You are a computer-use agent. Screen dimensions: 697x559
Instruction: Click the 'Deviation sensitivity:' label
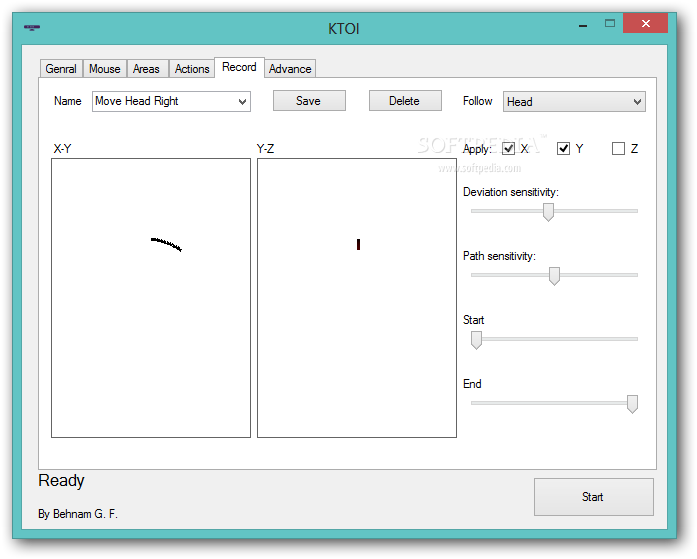point(511,192)
